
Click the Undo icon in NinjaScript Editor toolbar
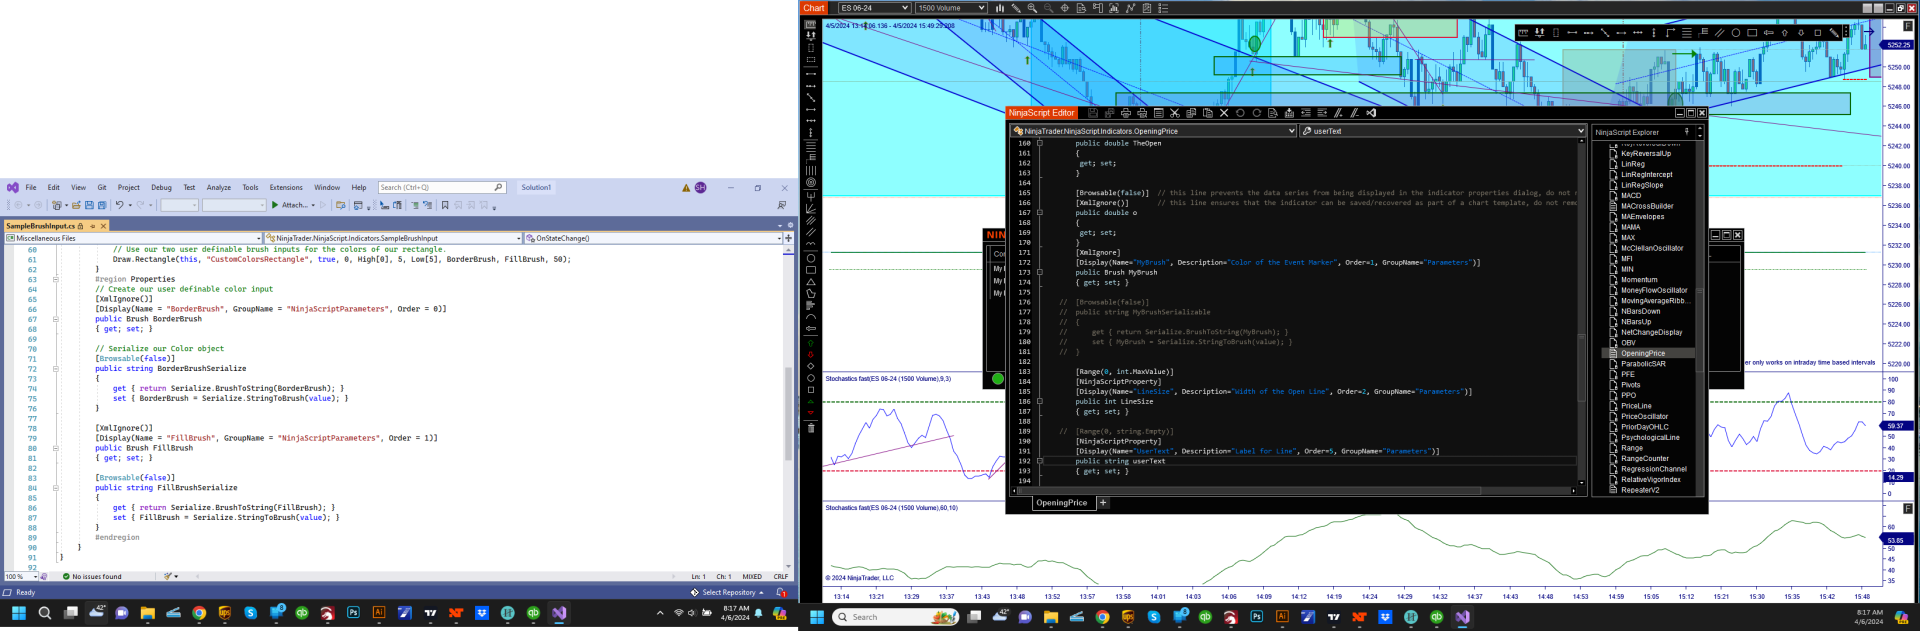[x=1240, y=113]
